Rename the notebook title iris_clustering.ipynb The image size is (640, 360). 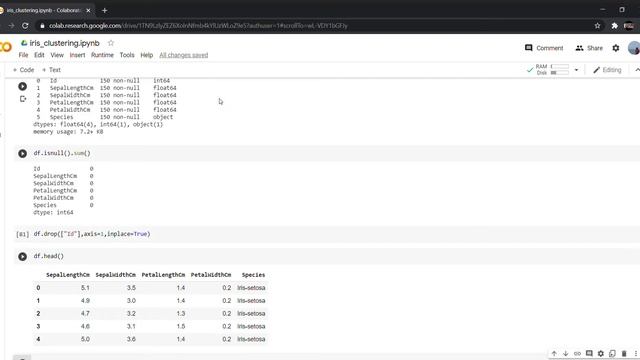[64, 43]
